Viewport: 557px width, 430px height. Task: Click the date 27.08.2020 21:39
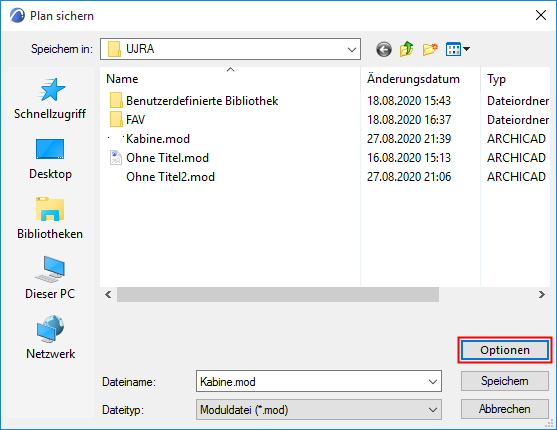point(409,139)
